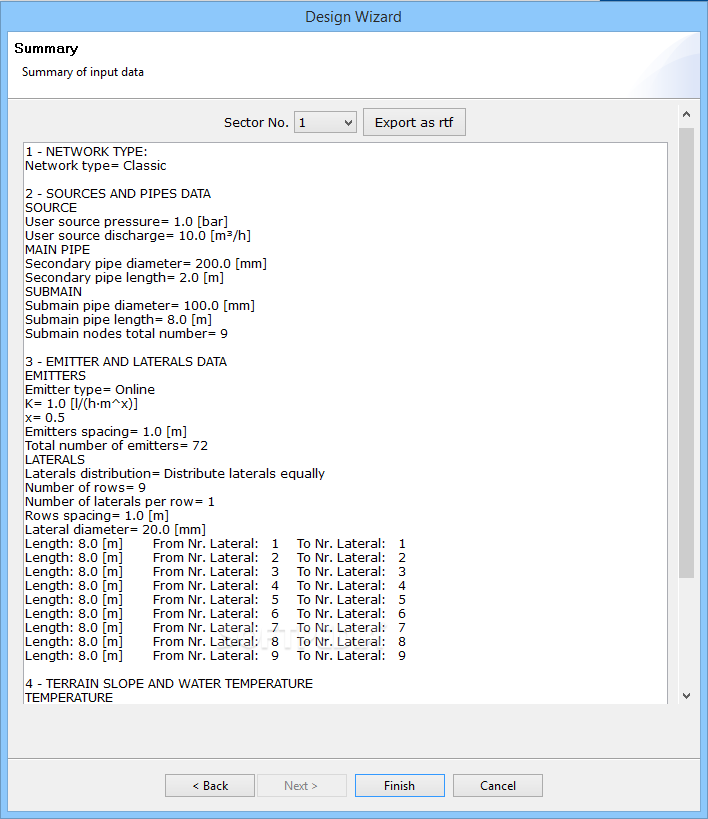Viewport: 708px width, 819px height.
Task: Click the 'x= 0.5' line
Action: click(x=45, y=418)
